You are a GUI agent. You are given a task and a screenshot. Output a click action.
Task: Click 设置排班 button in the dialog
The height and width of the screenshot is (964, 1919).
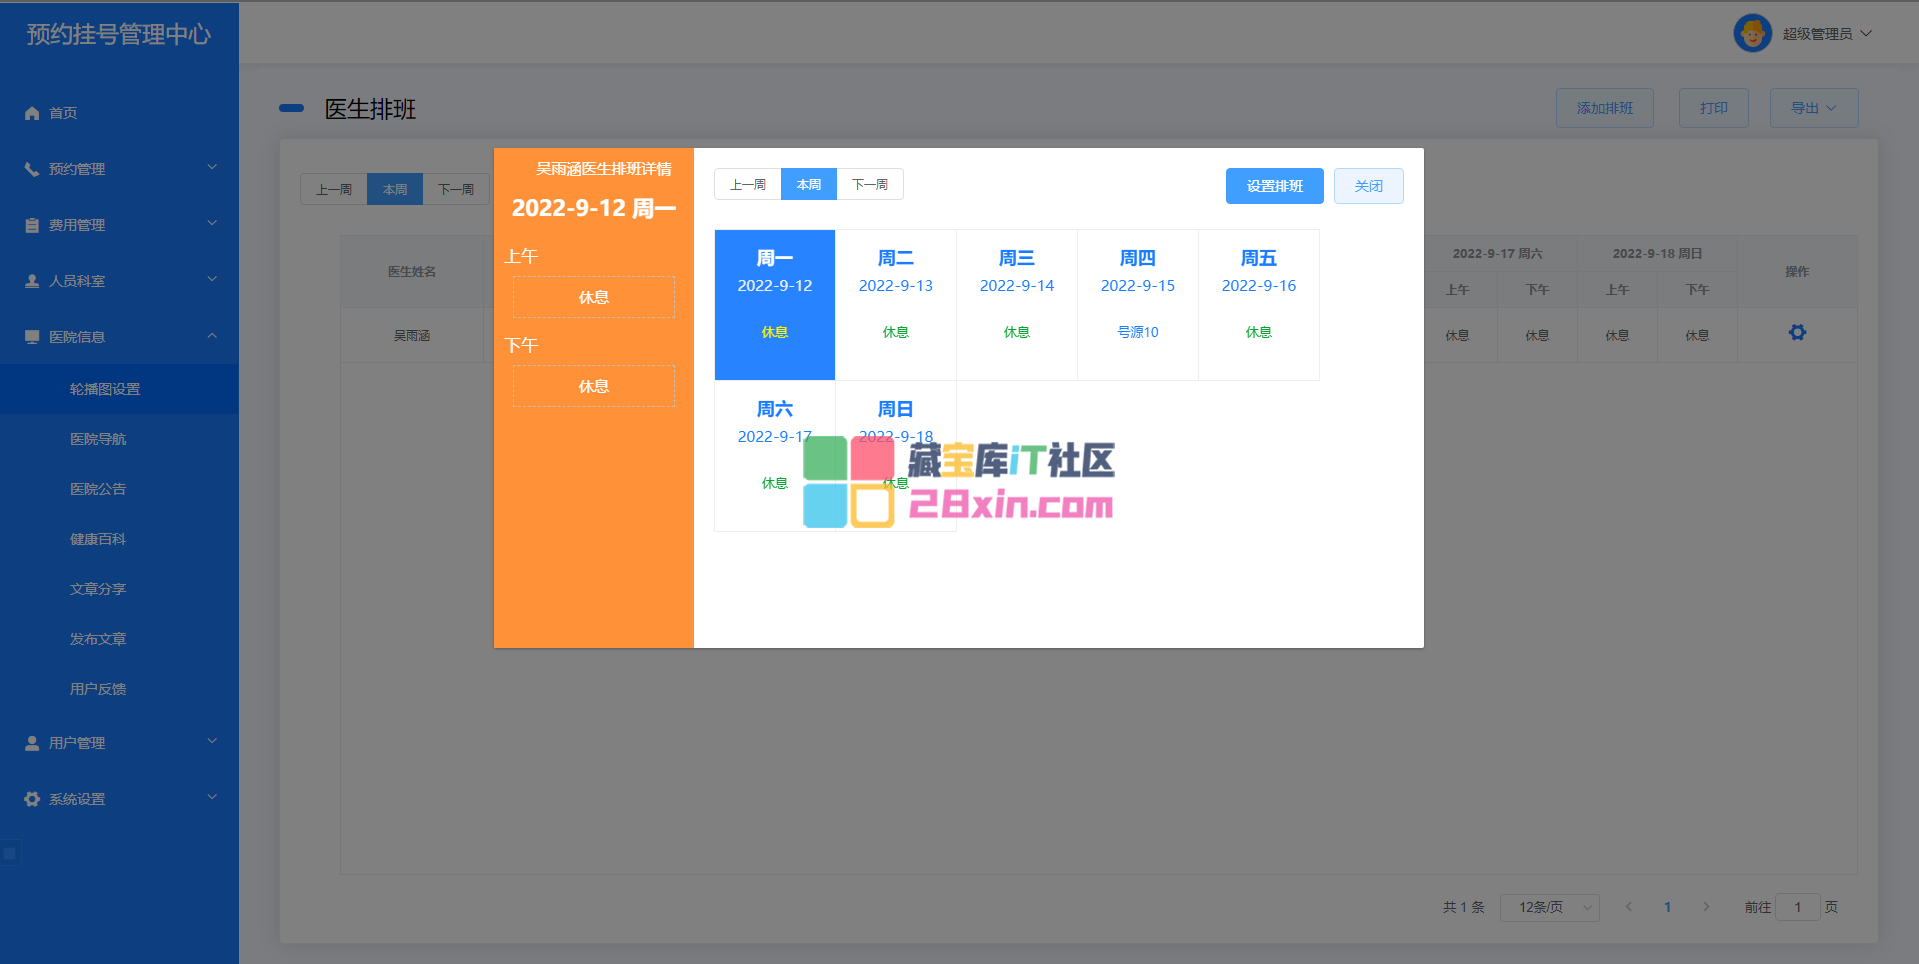pos(1274,186)
